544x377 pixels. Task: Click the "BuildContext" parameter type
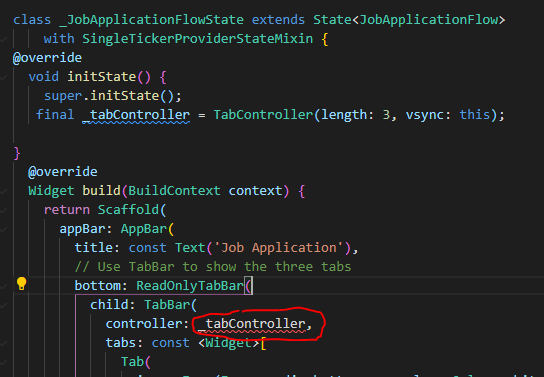coord(174,191)
